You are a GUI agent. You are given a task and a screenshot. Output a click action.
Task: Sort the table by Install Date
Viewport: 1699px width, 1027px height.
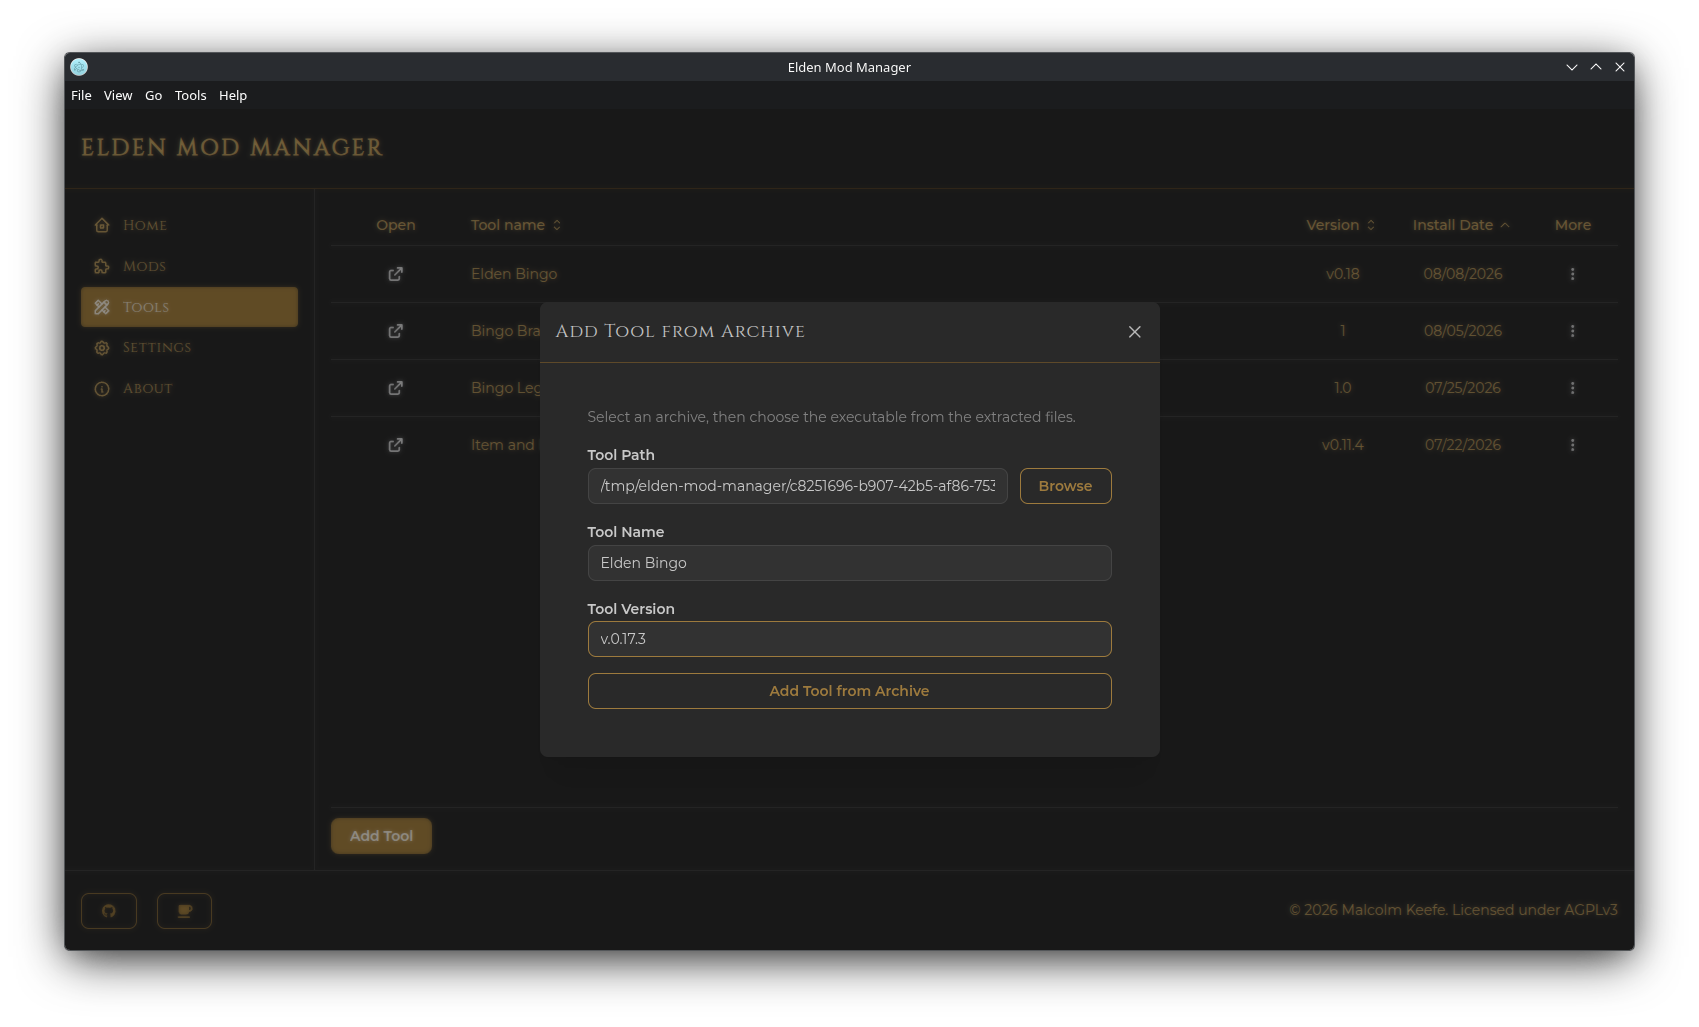click(1461, 225)
